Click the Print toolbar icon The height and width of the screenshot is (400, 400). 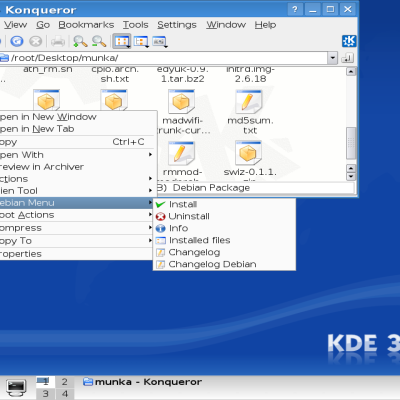(58, 42)
